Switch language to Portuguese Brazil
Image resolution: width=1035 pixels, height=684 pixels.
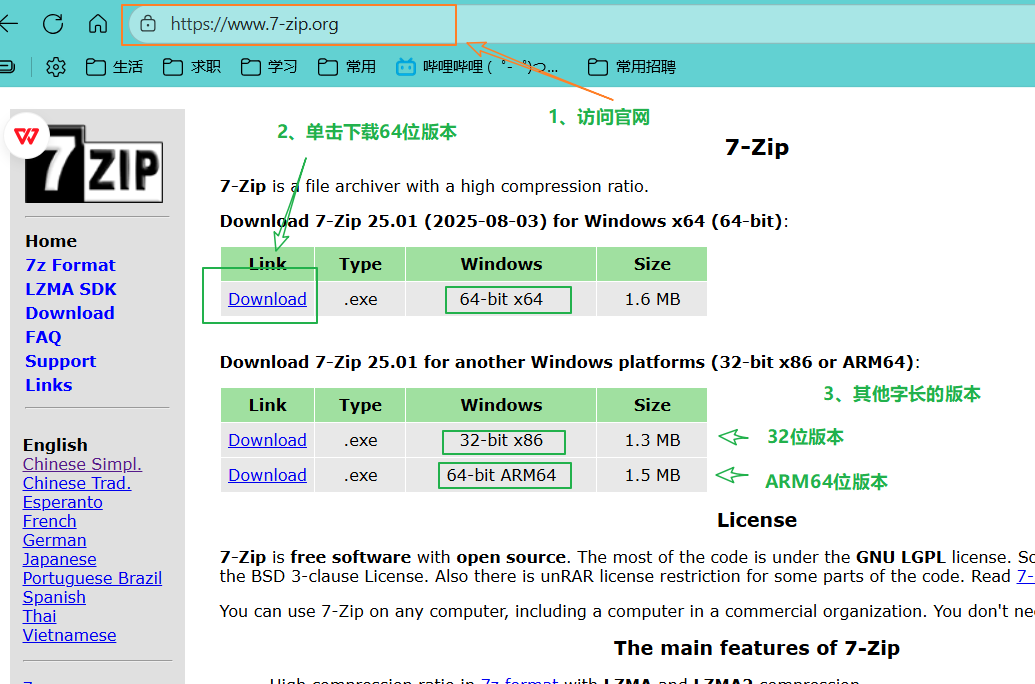click(x=92, y=578)
